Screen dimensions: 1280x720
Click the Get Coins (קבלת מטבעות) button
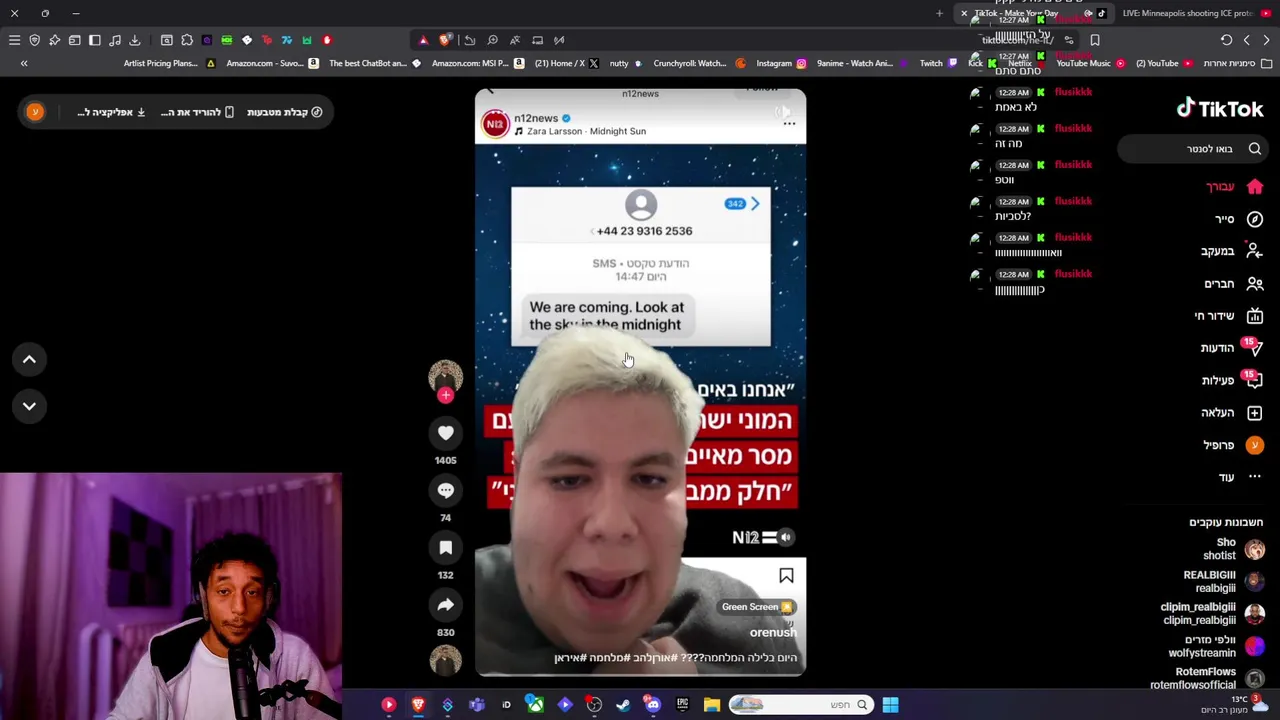click(285, 112)
